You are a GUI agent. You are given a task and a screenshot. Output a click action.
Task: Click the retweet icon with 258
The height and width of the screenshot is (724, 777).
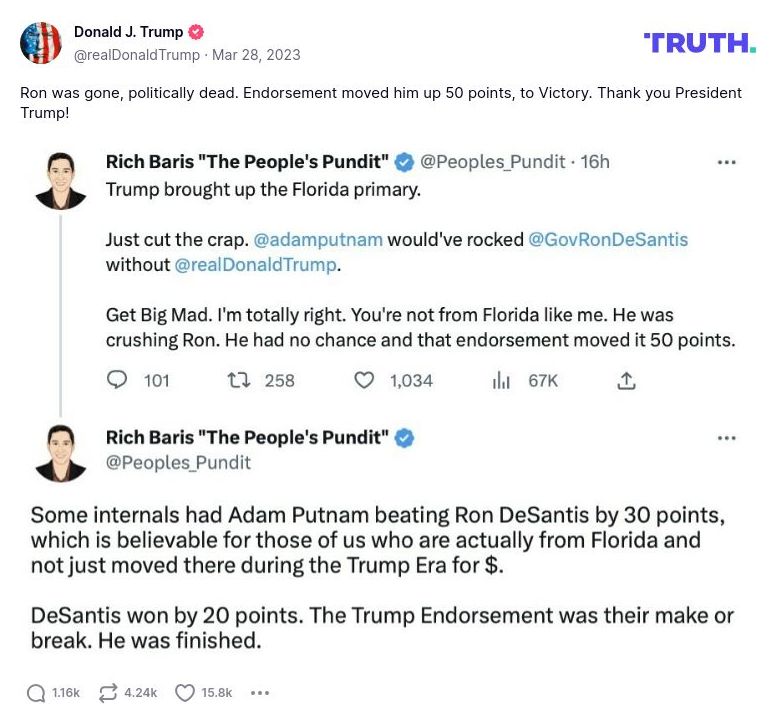[237, 380]
